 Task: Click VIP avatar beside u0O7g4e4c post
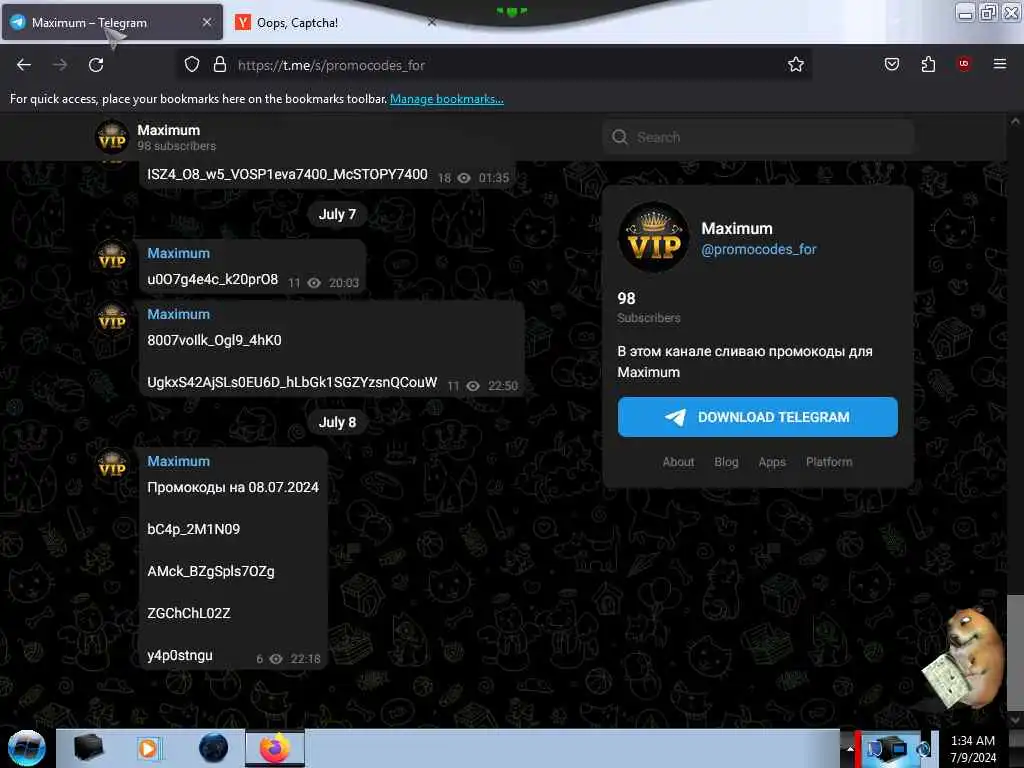pos(112,256)
